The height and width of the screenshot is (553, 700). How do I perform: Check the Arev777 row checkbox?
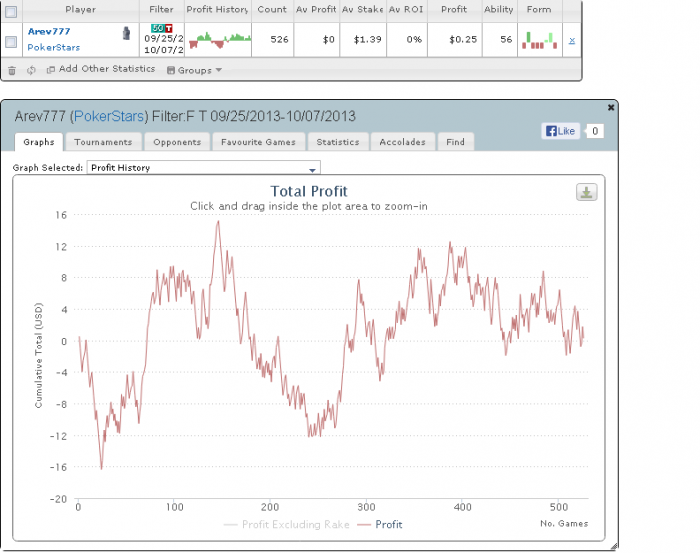tap(11, 42)
